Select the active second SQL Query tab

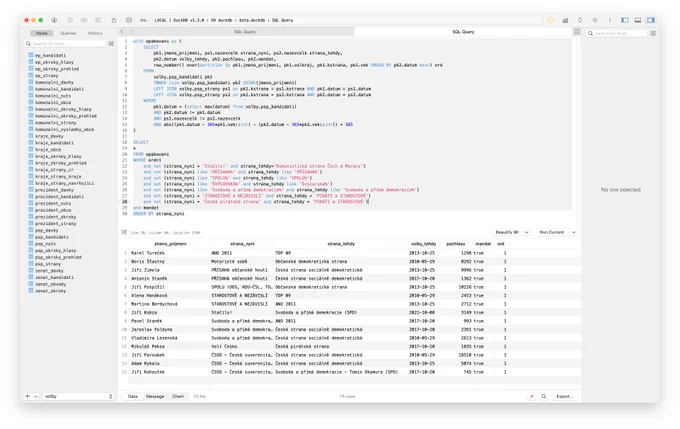463,32
